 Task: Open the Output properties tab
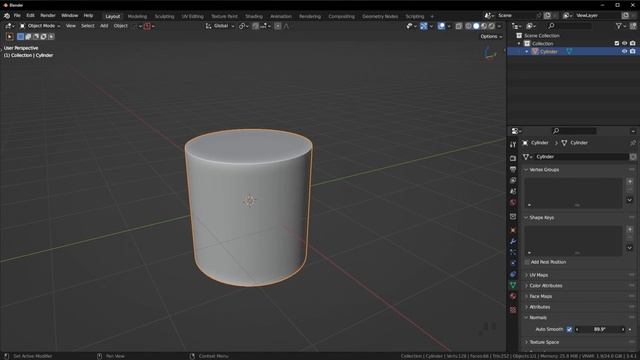(513, 169)
